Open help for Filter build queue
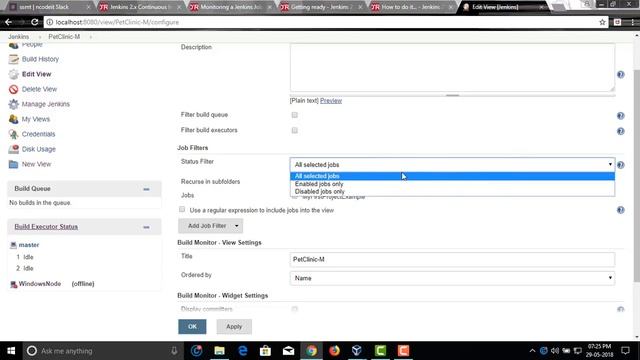The height and width of the screenshot is (360, 640). [x=620, y=116]
